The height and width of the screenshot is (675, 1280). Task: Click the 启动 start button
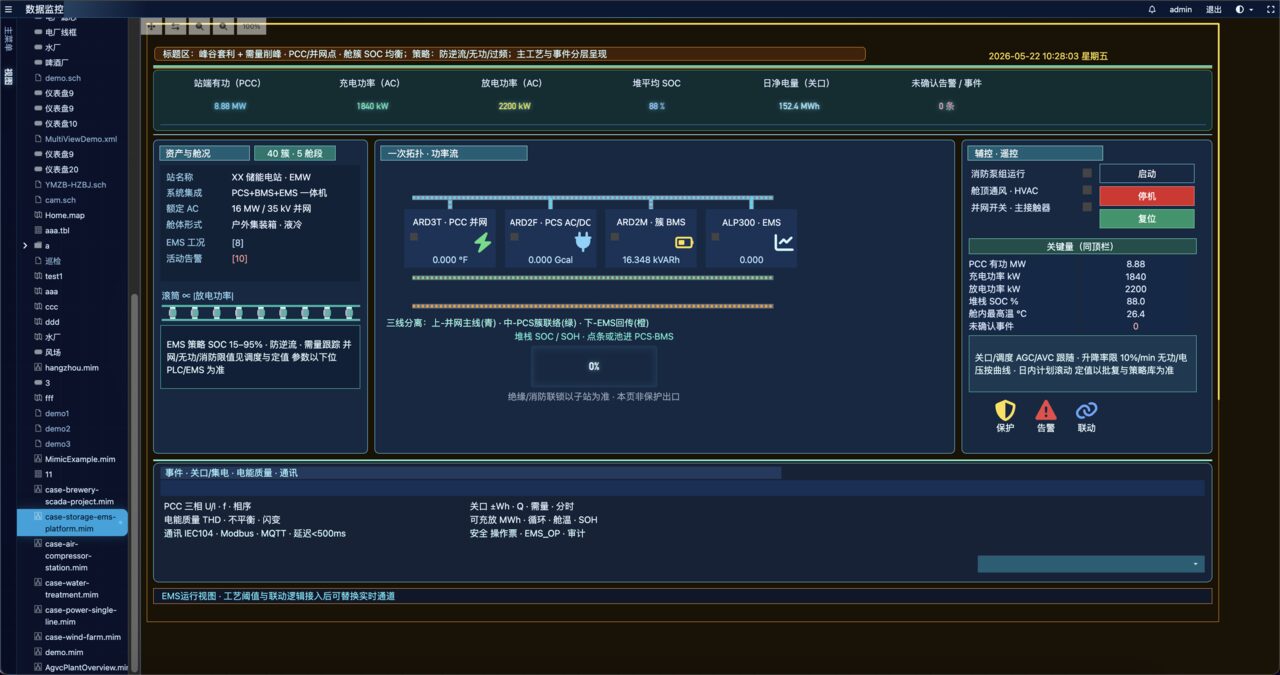(x=1147, y=173)
